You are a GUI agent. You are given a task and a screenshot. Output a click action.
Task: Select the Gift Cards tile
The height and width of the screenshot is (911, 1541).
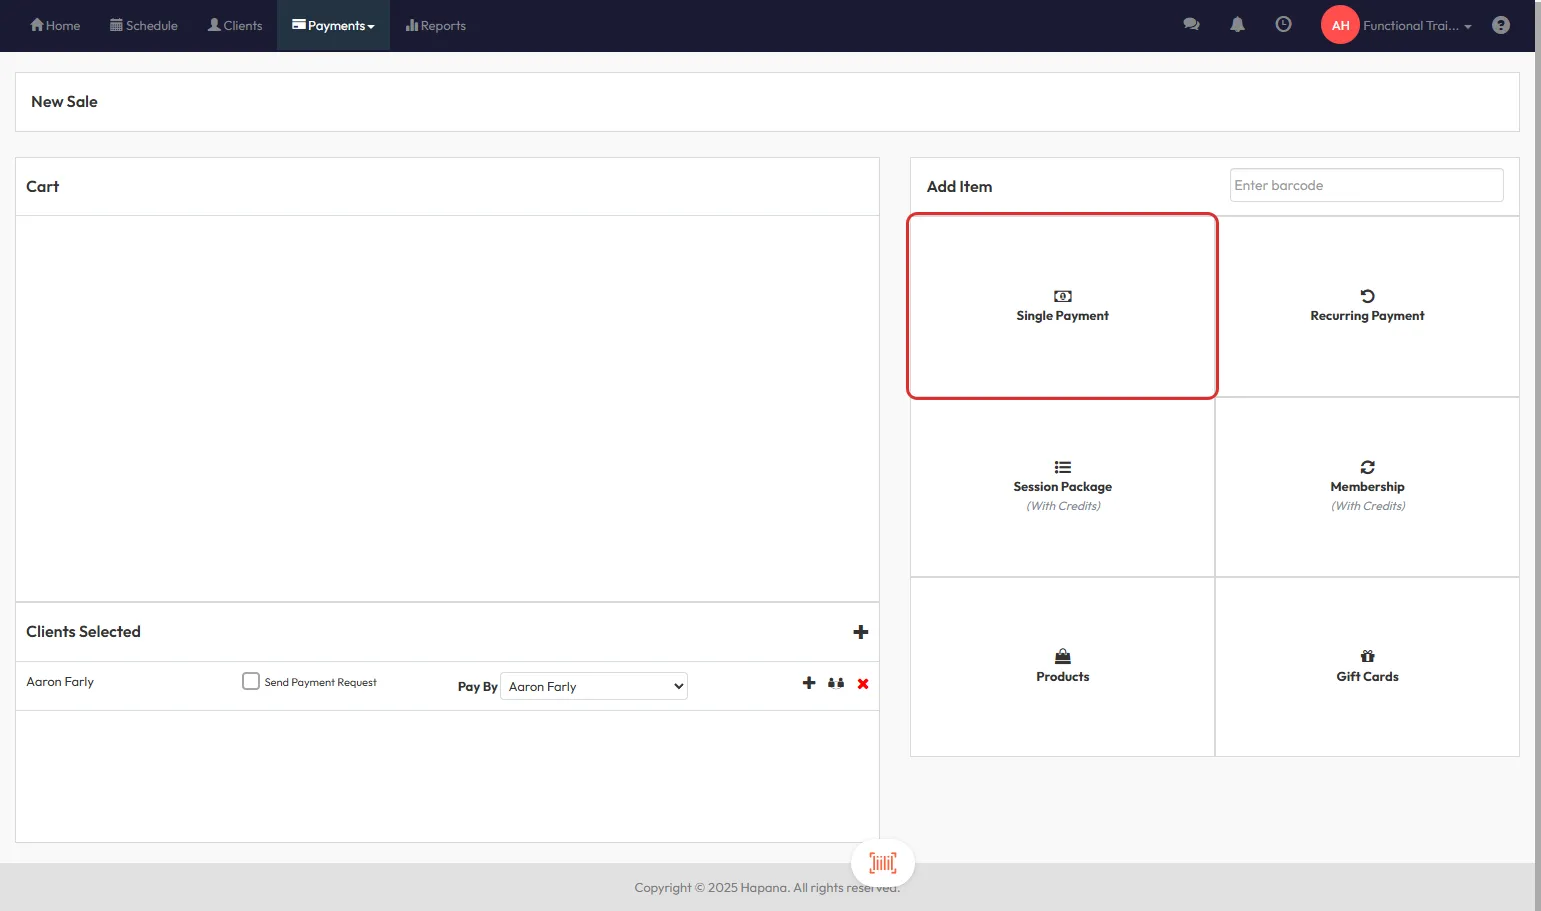pos(1367,666)
